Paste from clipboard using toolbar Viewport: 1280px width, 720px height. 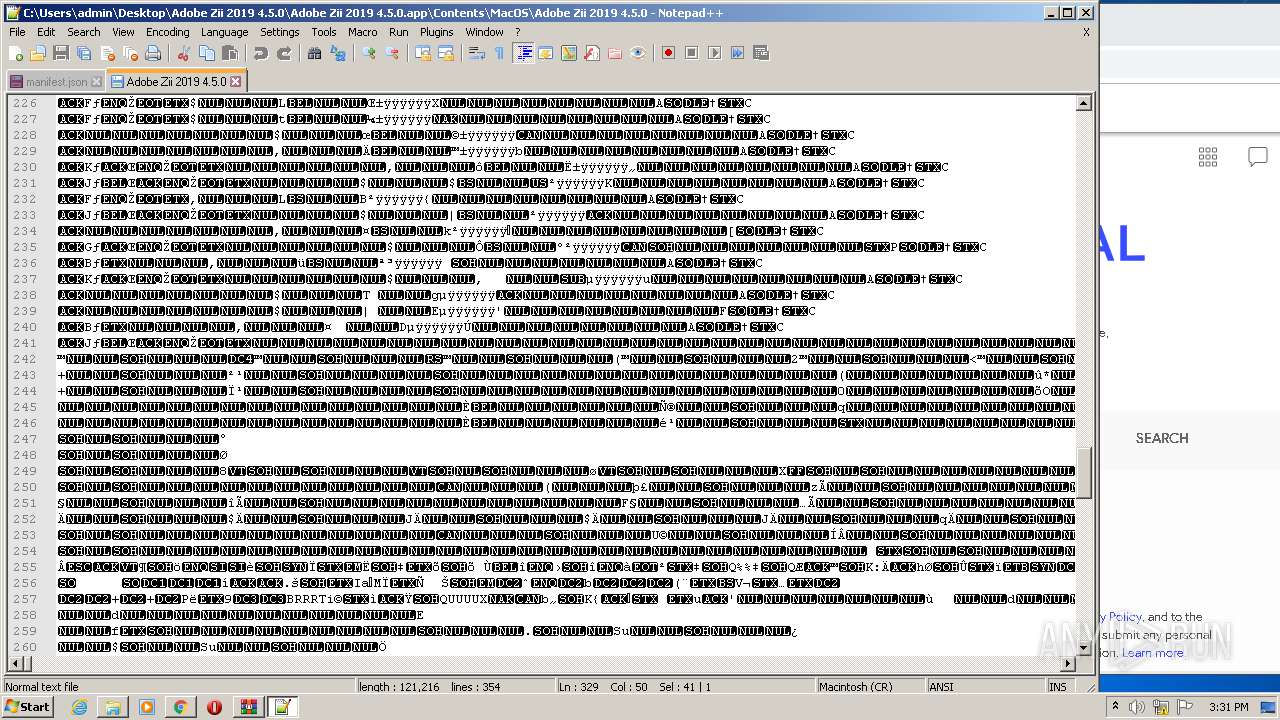[230, 53]
